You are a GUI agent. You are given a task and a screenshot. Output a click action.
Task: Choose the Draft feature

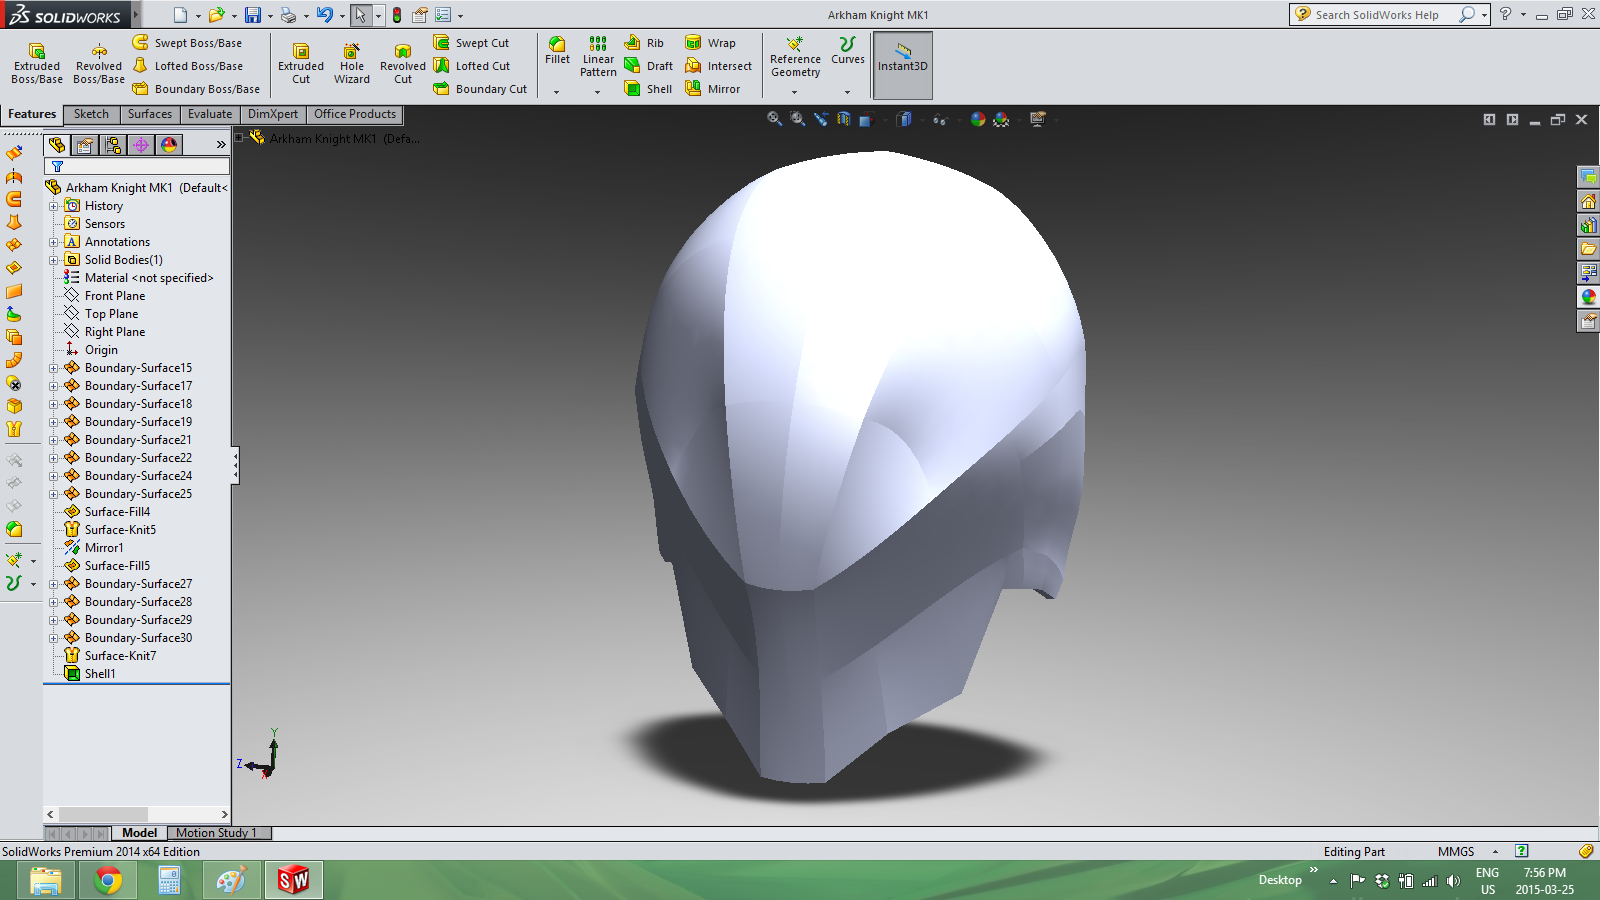click(x=649, y=66)
